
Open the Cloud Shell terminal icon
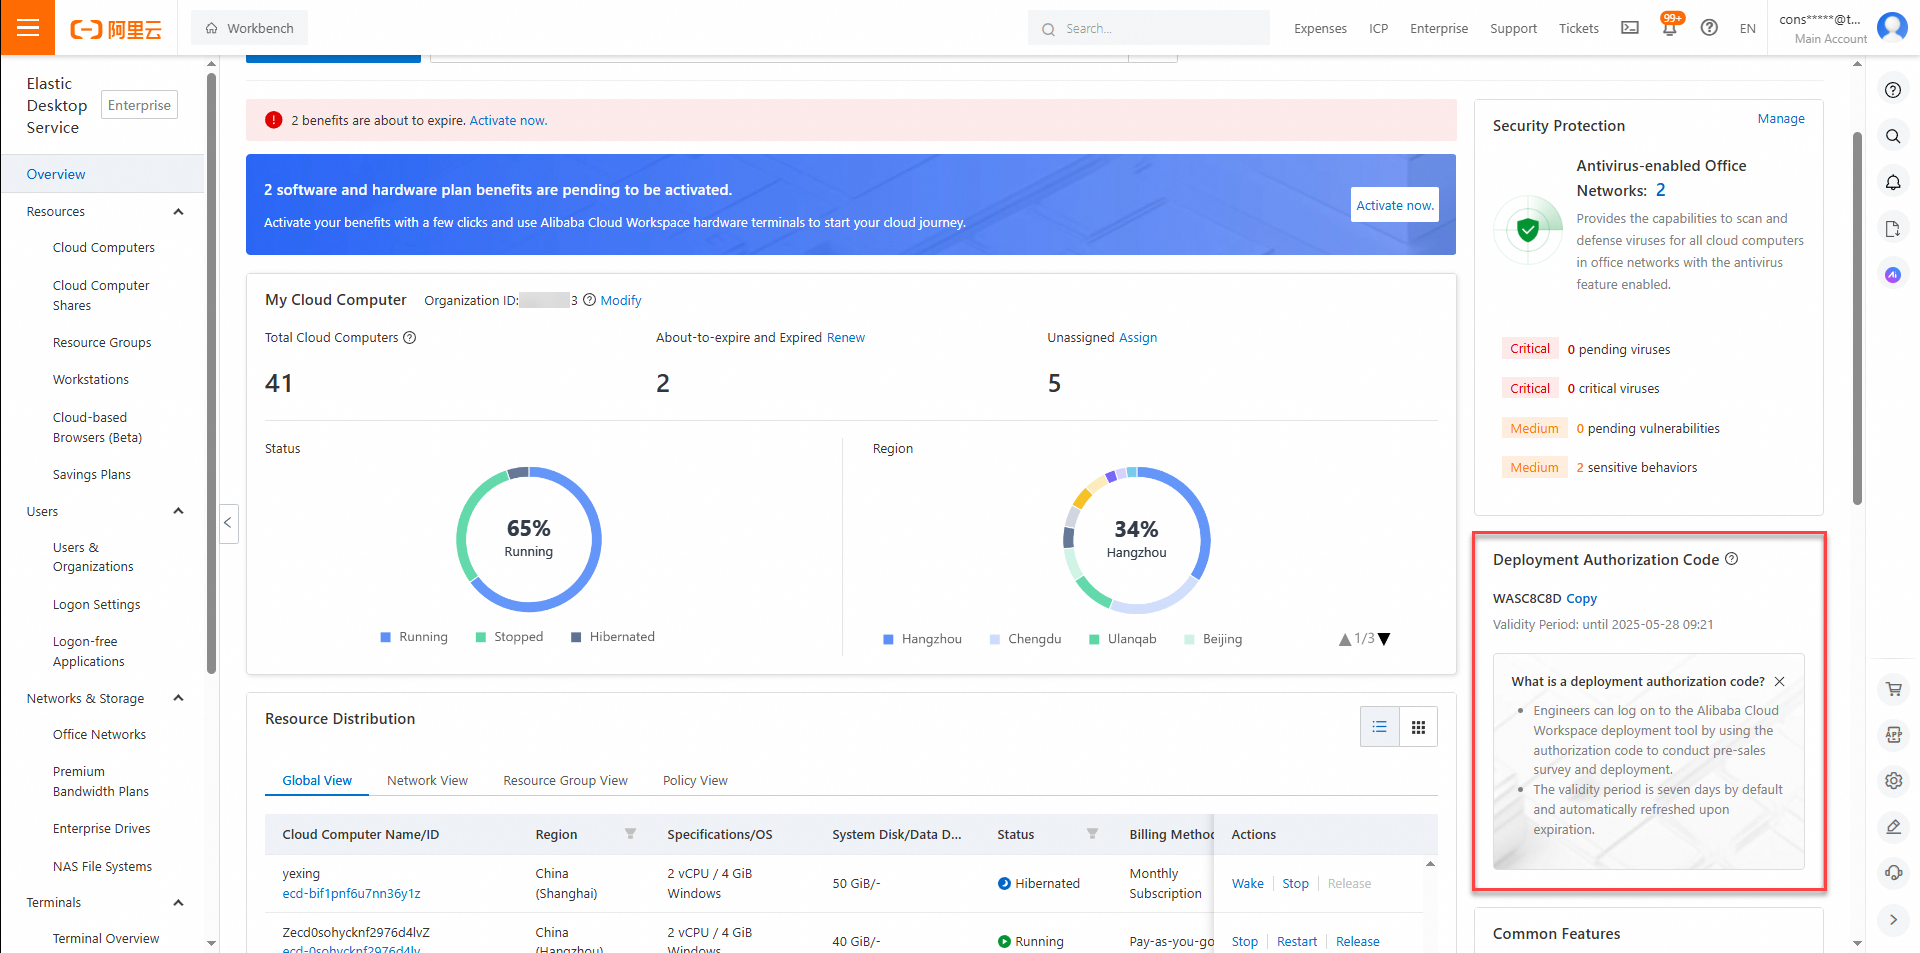click(1630, 28)
